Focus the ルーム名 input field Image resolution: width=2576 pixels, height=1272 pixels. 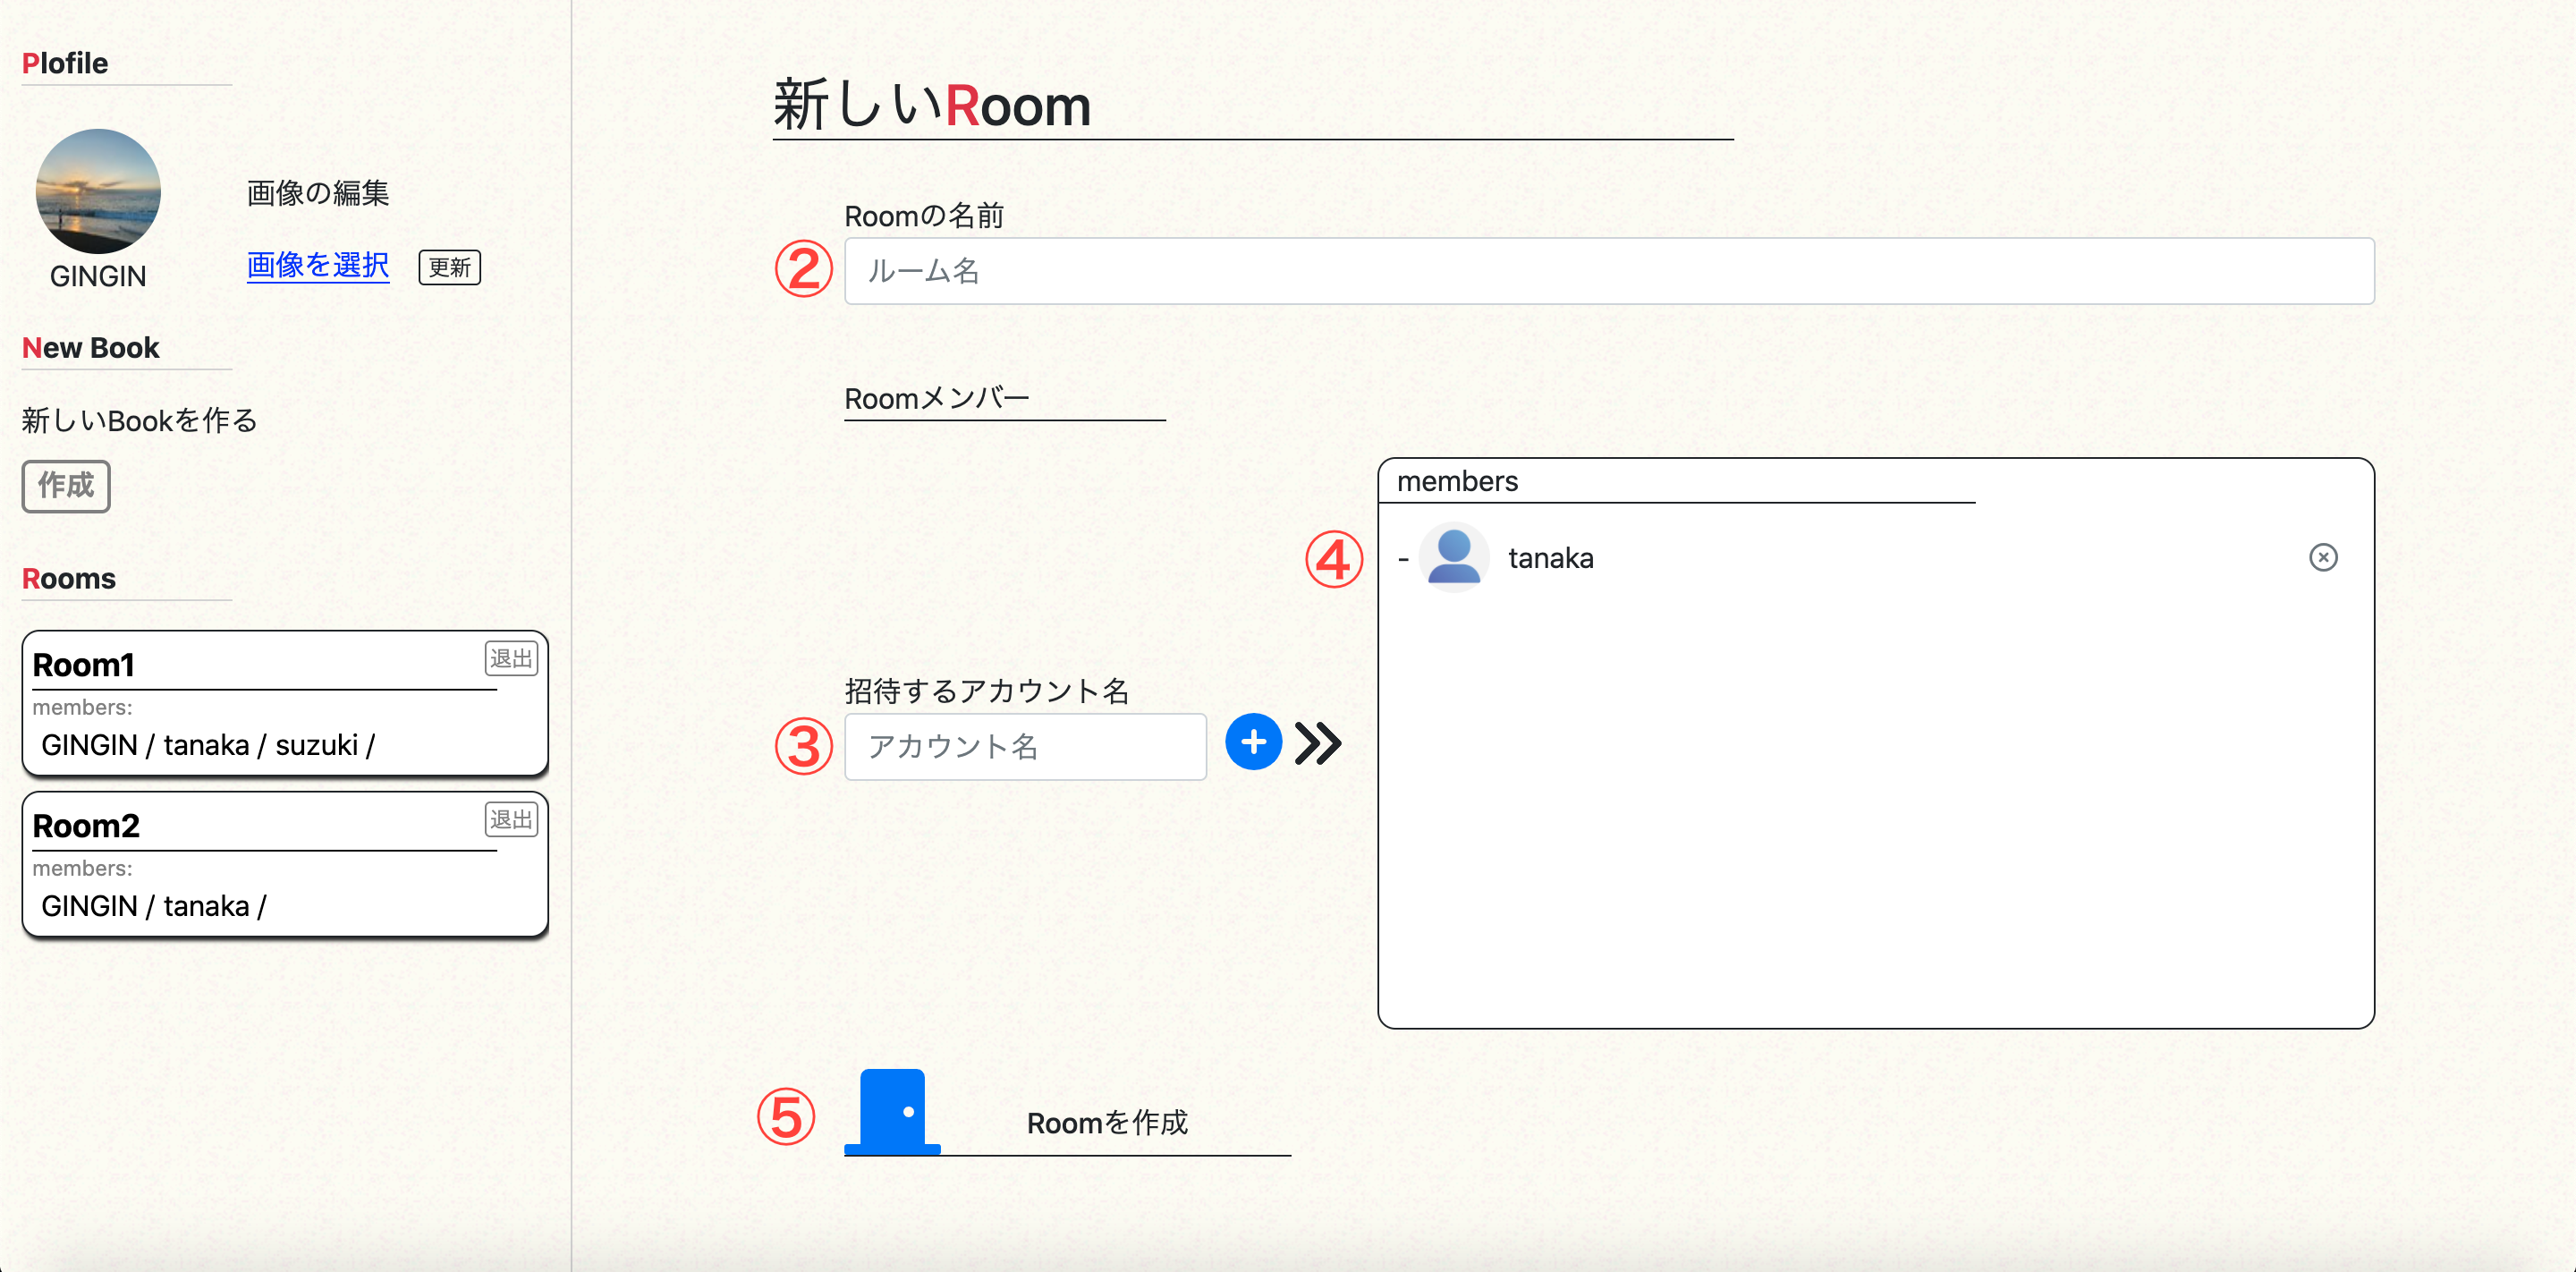point(1609,271)
